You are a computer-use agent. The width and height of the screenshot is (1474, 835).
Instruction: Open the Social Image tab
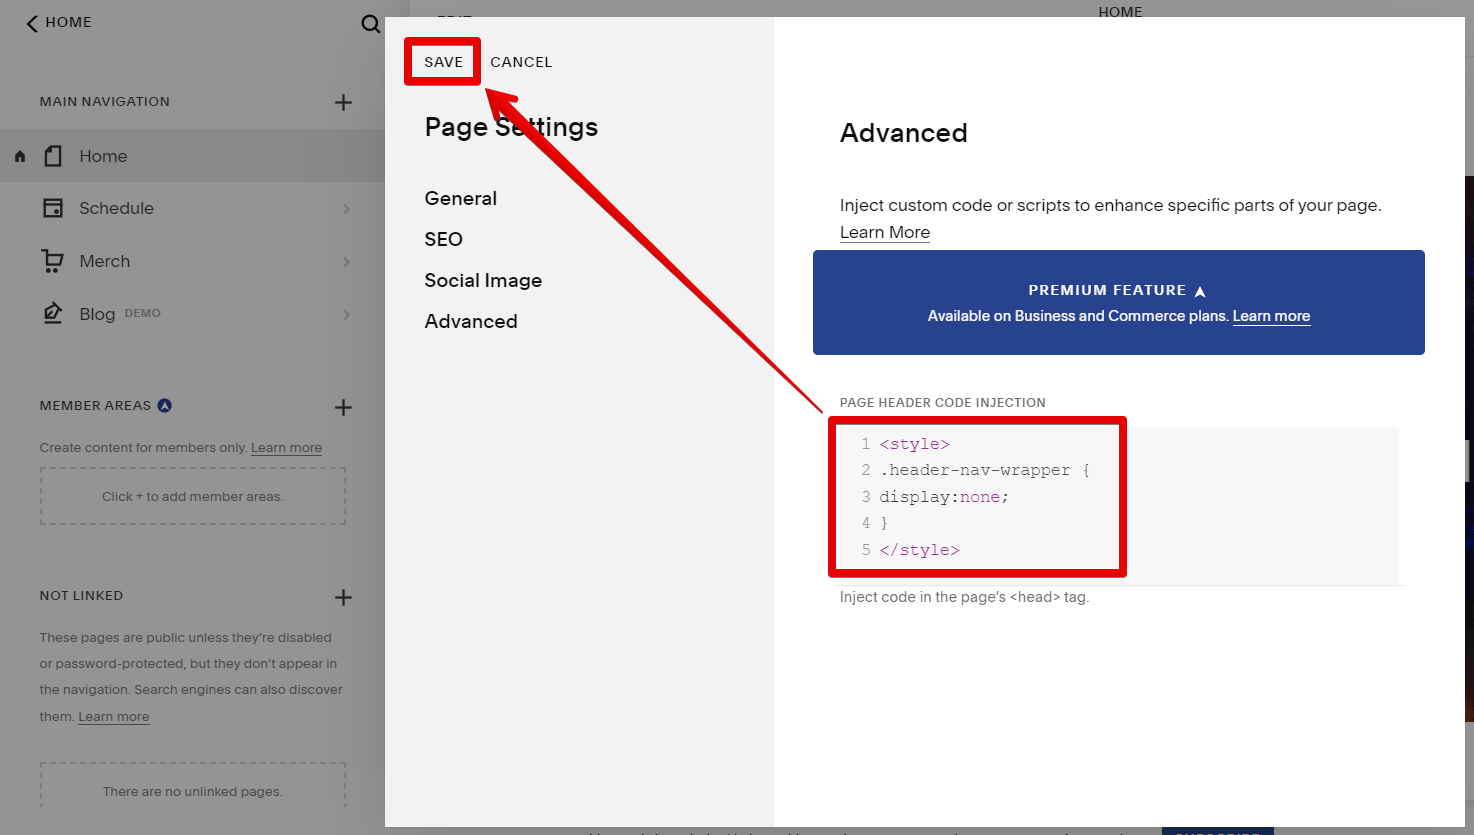point(483,280)
